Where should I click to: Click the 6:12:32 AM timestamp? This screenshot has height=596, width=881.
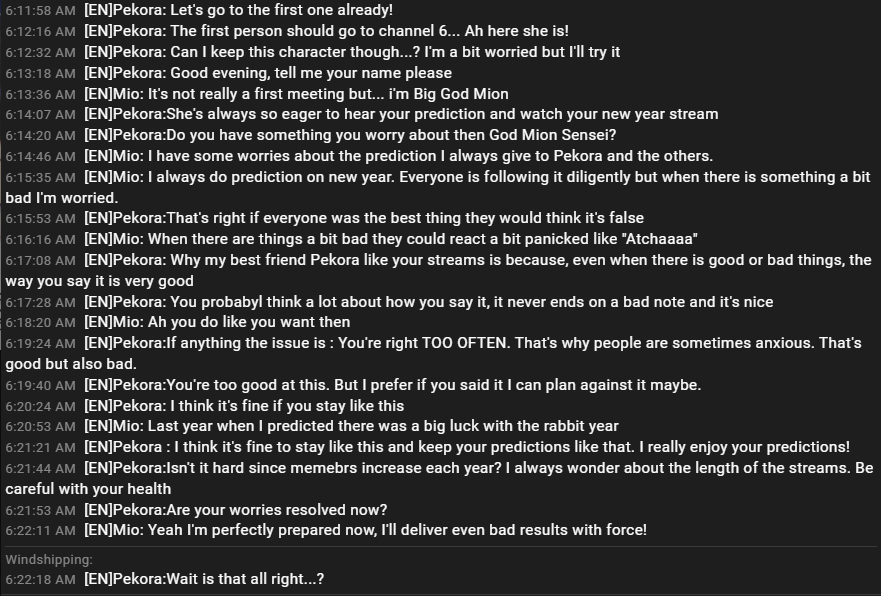coord(40,52)
